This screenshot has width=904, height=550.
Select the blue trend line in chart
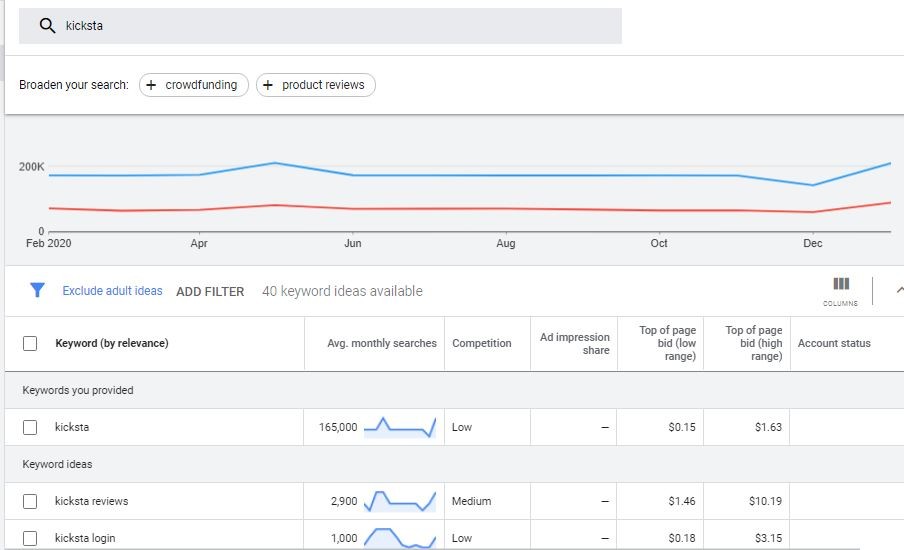coord(470,175)
